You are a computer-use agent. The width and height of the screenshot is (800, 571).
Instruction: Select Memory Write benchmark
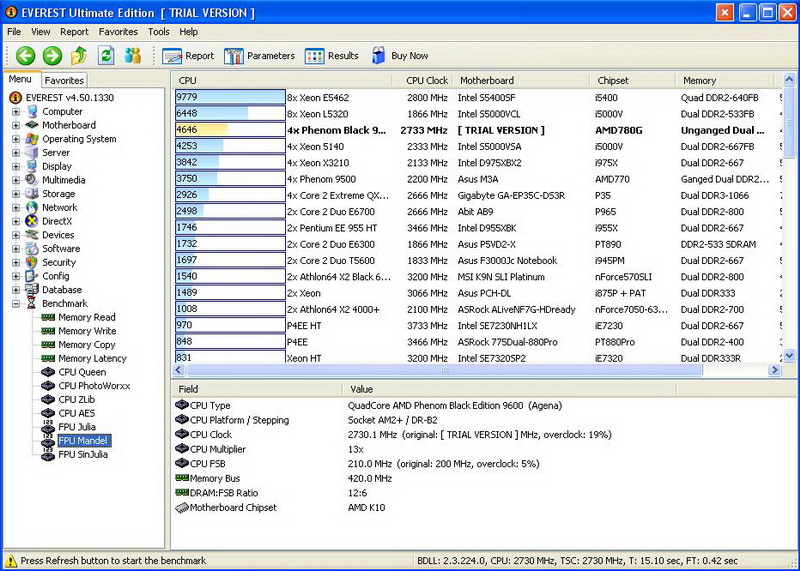[87, 331]
